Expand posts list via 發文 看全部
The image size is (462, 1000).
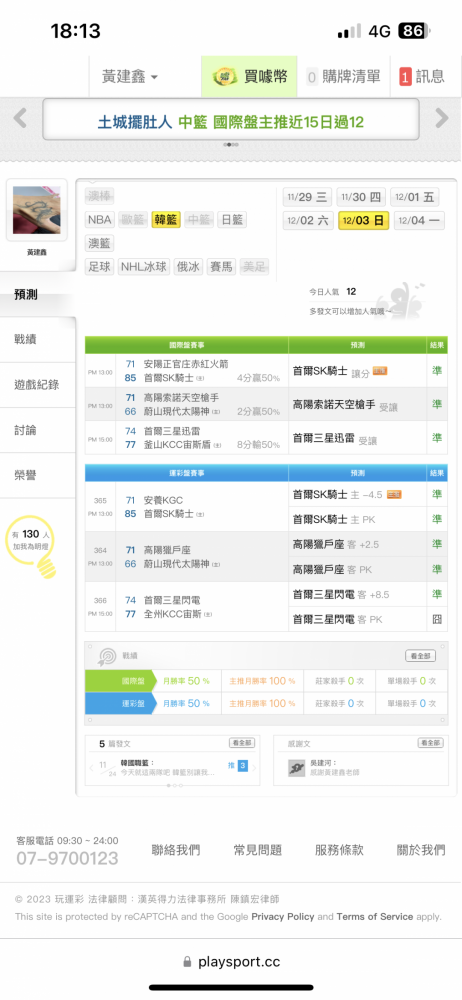(242, 743)
